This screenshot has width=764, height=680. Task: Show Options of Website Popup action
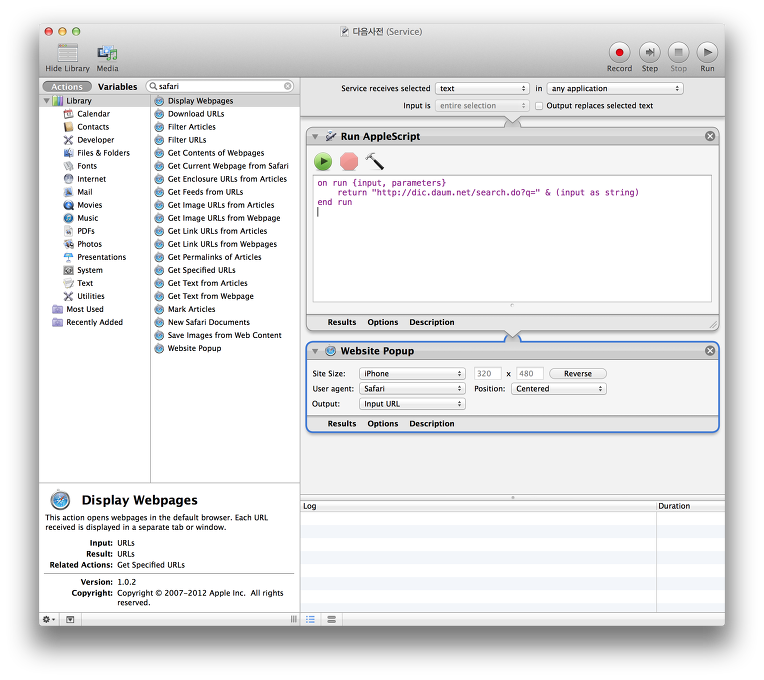click(x=382, y=424)
